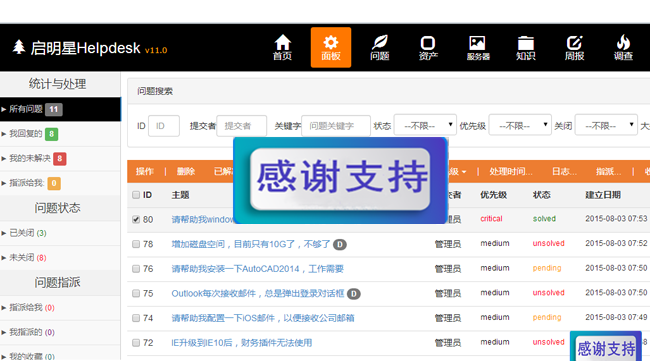Click 处理时间 in the orange toolbar
Image resolution: width=650 pixels, height=361 pixels.
coord(511,172)
